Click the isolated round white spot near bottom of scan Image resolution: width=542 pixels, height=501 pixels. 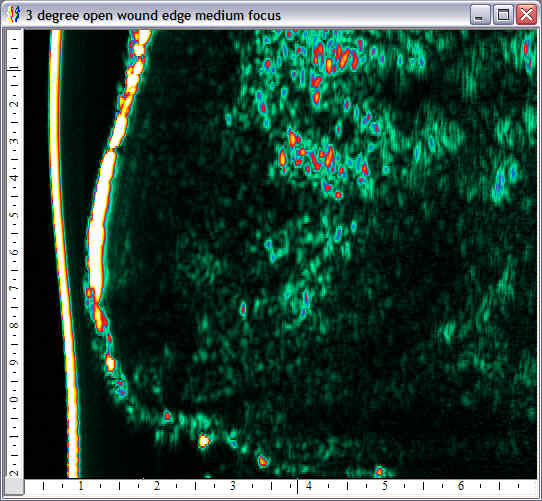point(204,441)
